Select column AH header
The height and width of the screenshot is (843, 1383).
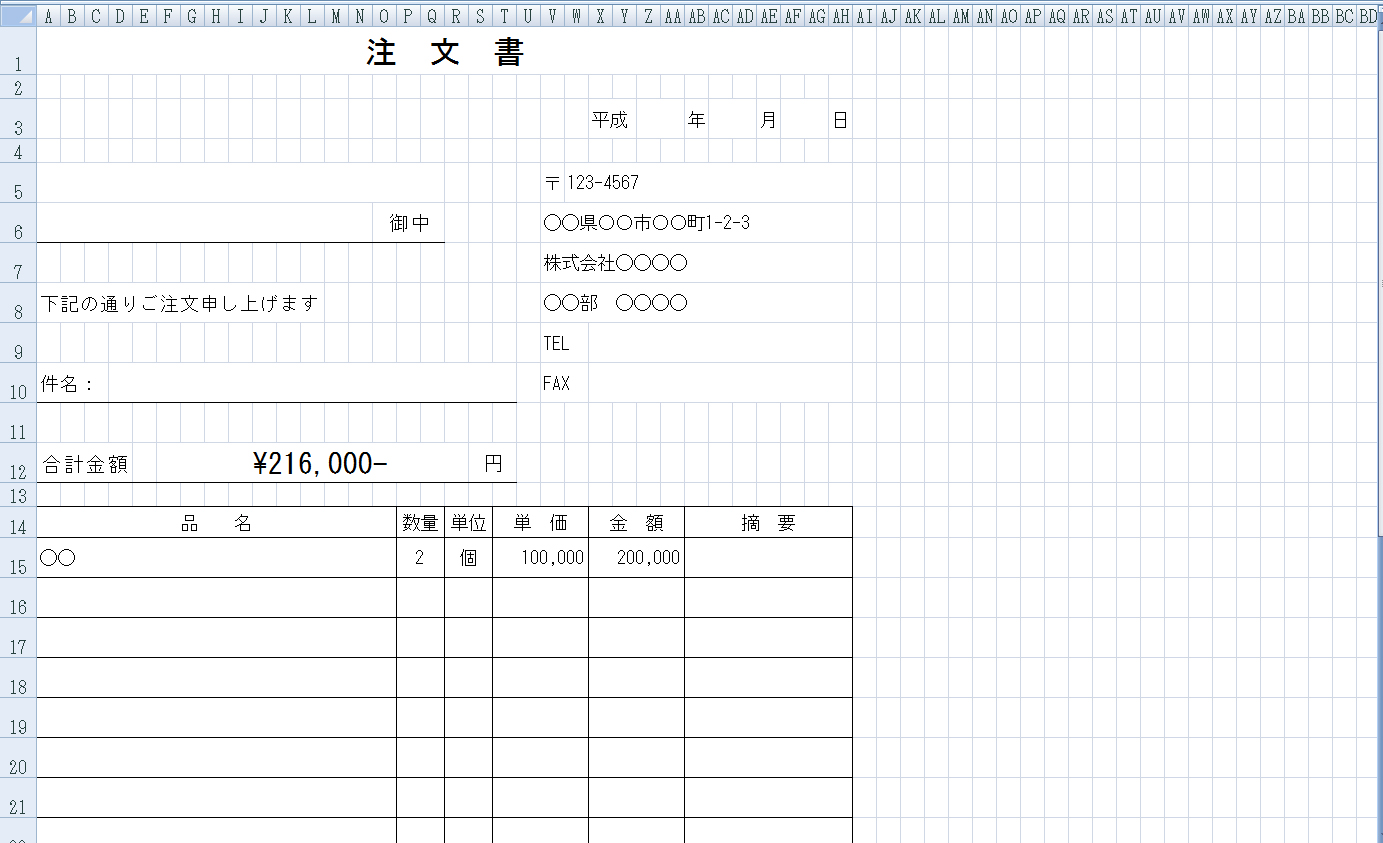pyautogui.click(x=840, y=16)
